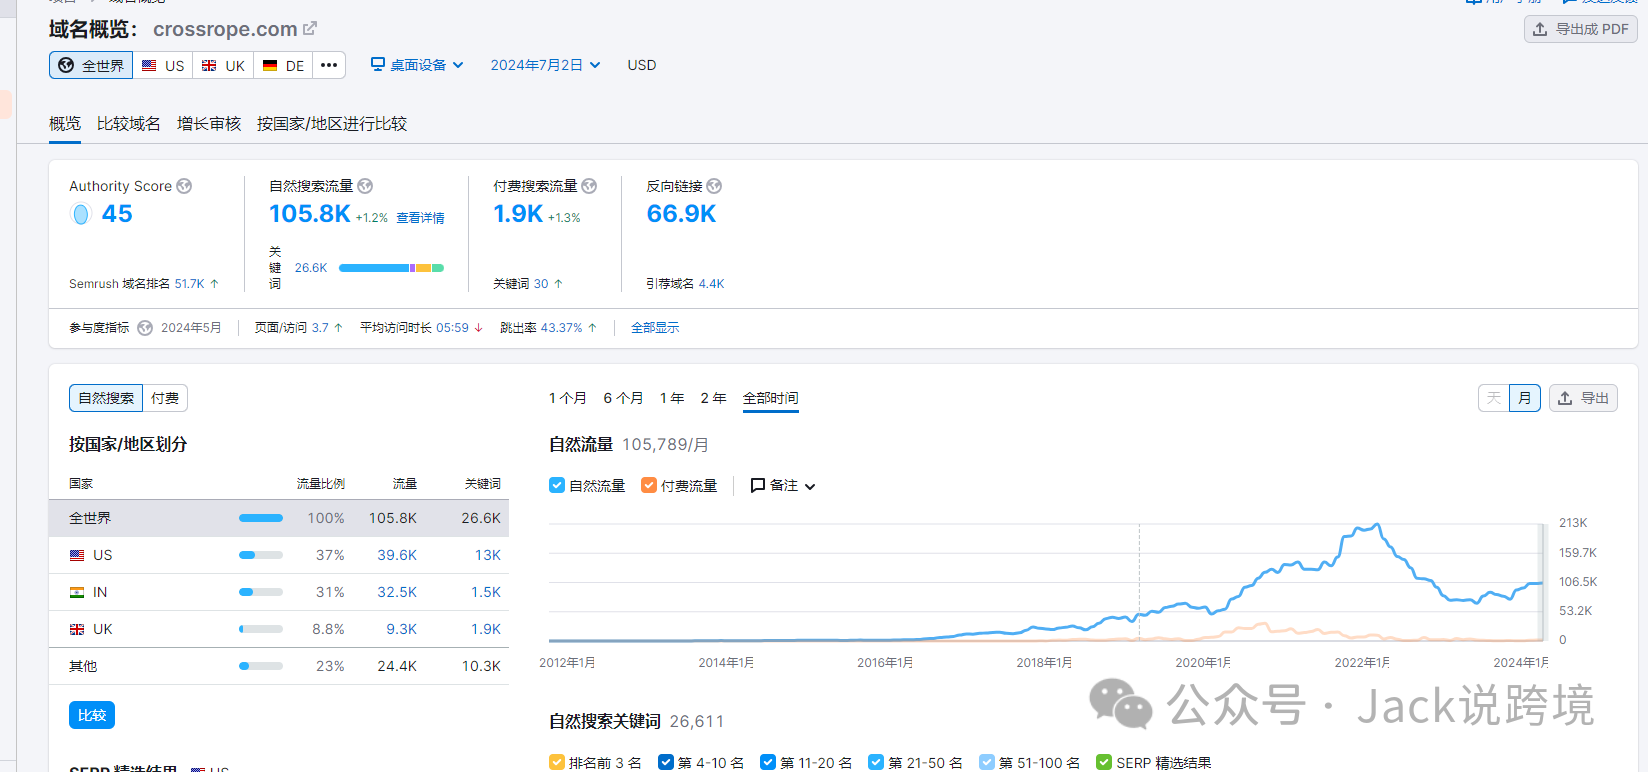This screenshot has height=772, width=1648.
Task: Click the India flag in country table
Action: coord(77,592)
